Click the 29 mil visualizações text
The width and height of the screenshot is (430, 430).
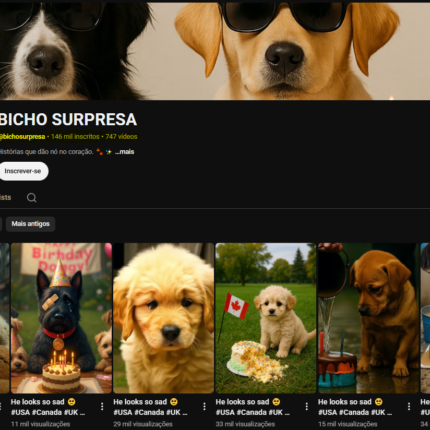143,424
